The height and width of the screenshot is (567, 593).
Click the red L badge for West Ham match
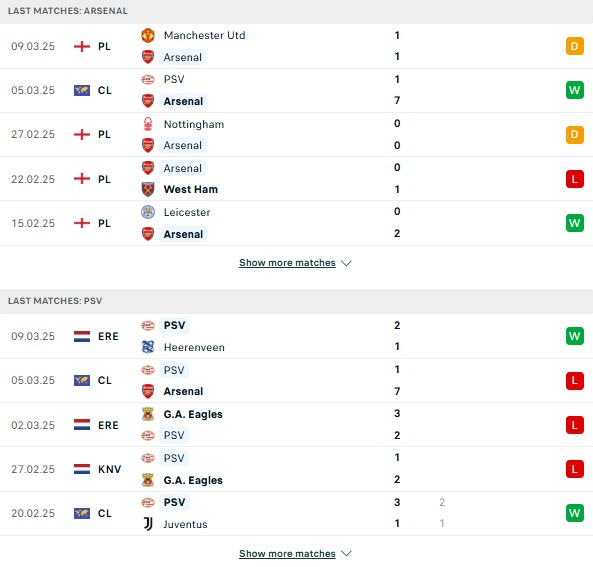(574, 179)
